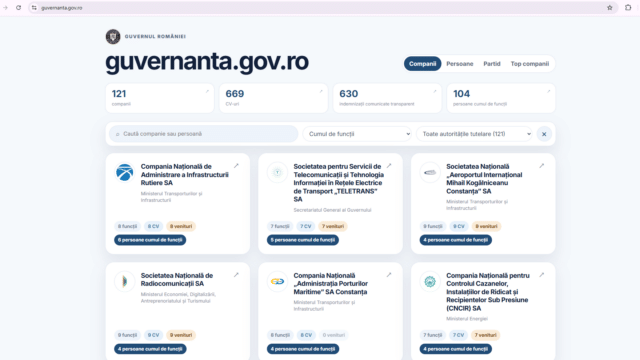Click search magnifier icon in search field
Image resolution: width=640 pixels, height=360 pixels.
(x=118, y=134)
